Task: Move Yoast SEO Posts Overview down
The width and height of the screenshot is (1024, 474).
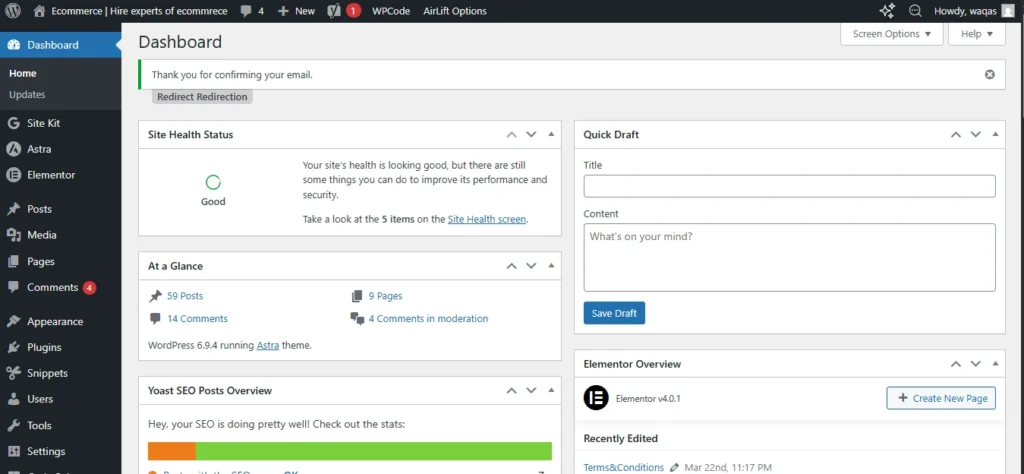Action: [x=531, y=390]
